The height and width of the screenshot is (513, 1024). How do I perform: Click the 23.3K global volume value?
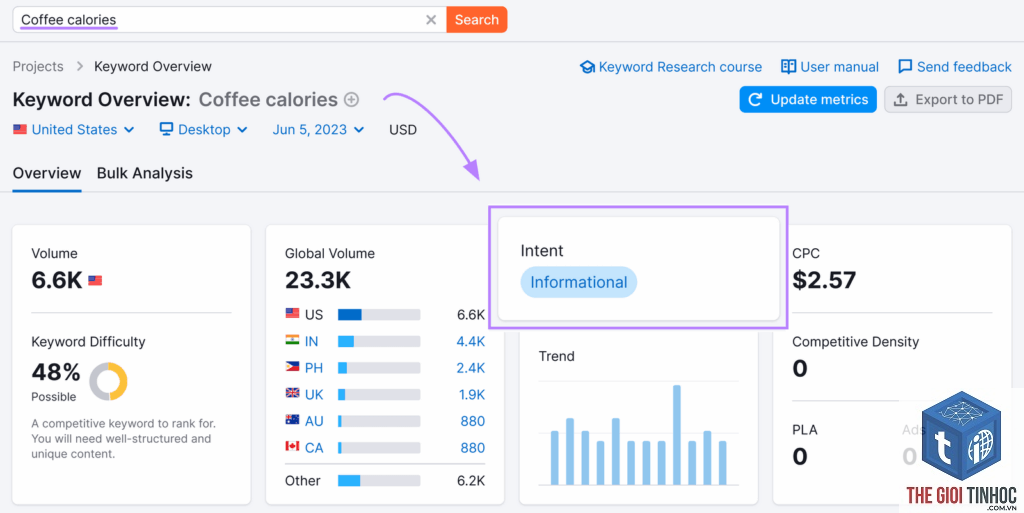[318, 280]
